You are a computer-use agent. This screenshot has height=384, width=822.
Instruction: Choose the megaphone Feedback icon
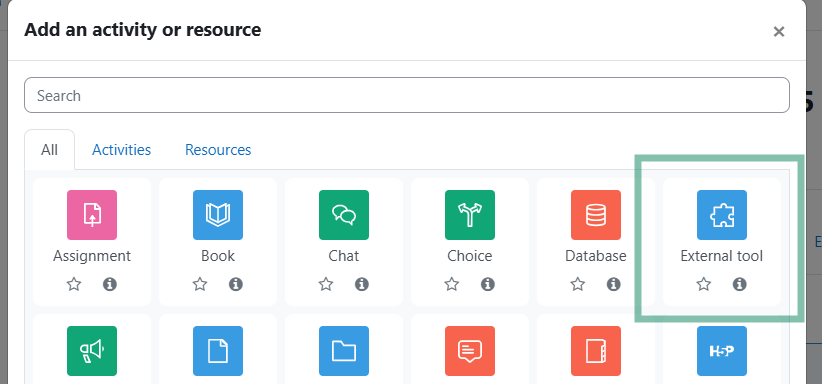pyautogui.click(x=92, y=351)
